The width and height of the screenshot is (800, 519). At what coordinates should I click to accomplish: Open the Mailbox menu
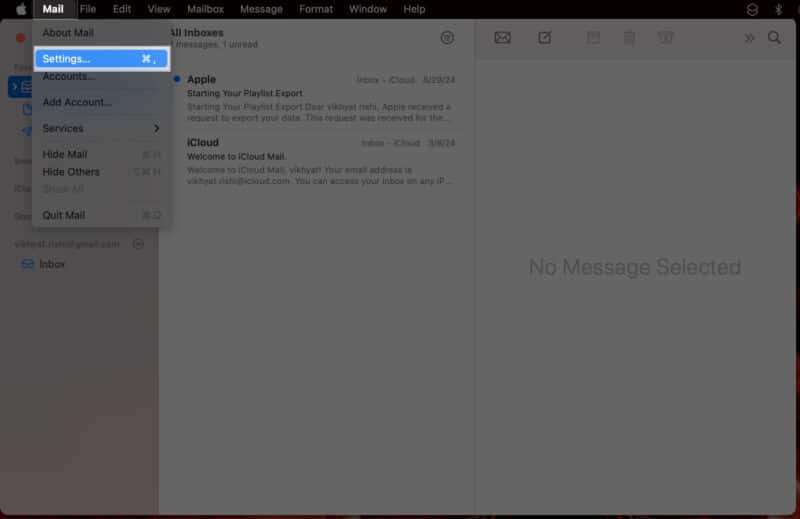pyautogui.click(x=205, y=9)
